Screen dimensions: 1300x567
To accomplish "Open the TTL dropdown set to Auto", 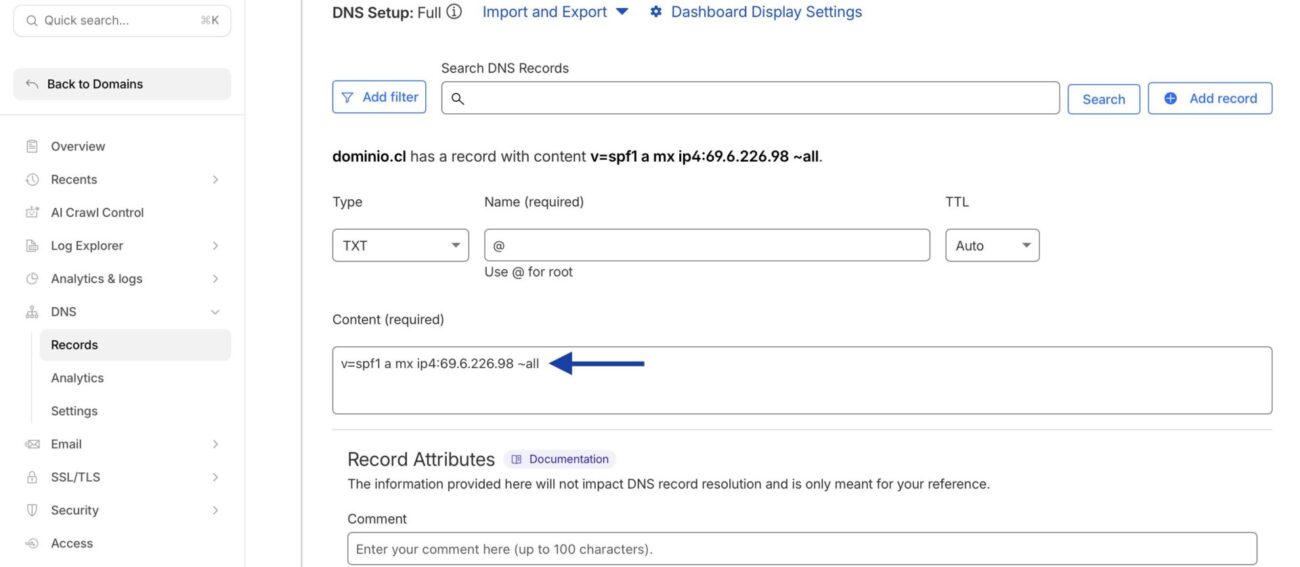I will pos(991,246).
